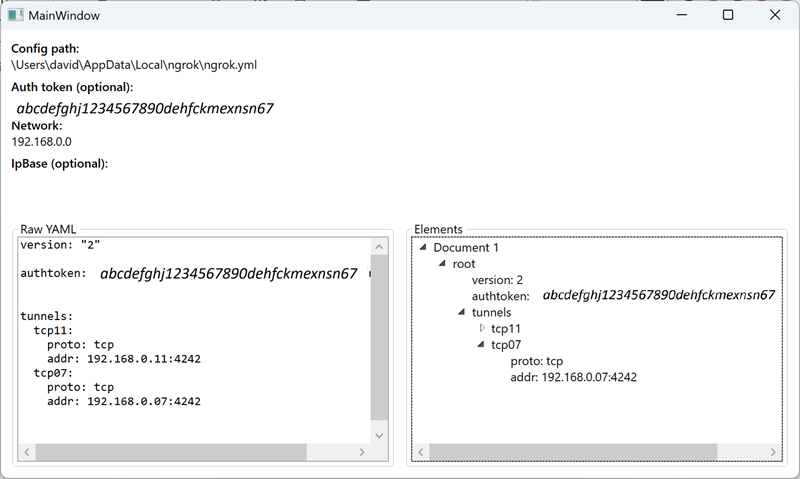Select the 'version: 2' tree item
This screenshot has height=479, width=800.
497,280
